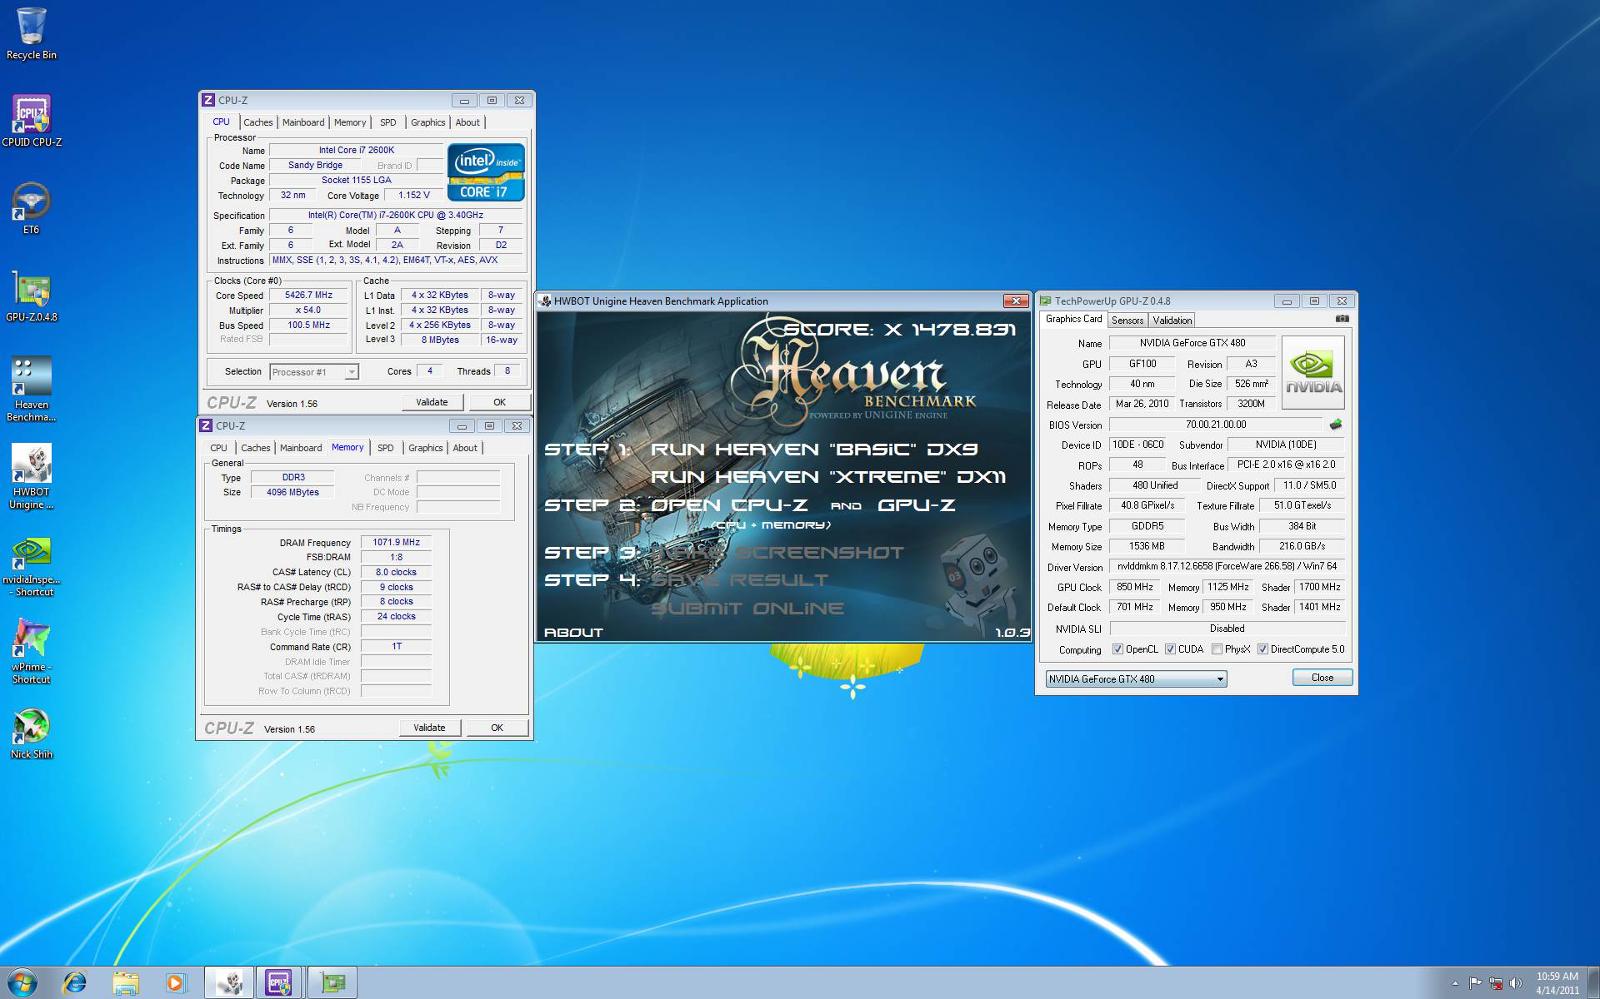1600x999 pixels.
Task: Click the NVIDIA logo in GPU-Z
Action: click(x=1313, y=371)
